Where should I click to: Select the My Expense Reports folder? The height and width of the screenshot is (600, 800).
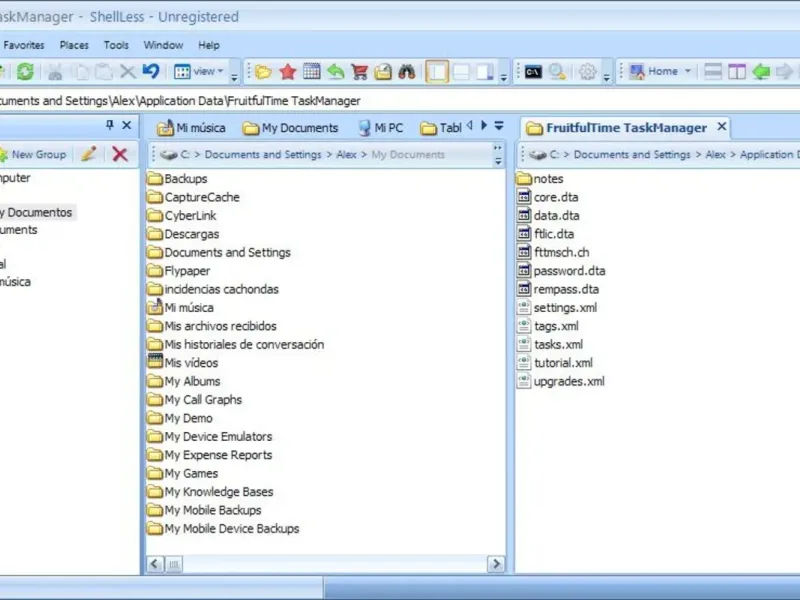[x=210, y=455]
